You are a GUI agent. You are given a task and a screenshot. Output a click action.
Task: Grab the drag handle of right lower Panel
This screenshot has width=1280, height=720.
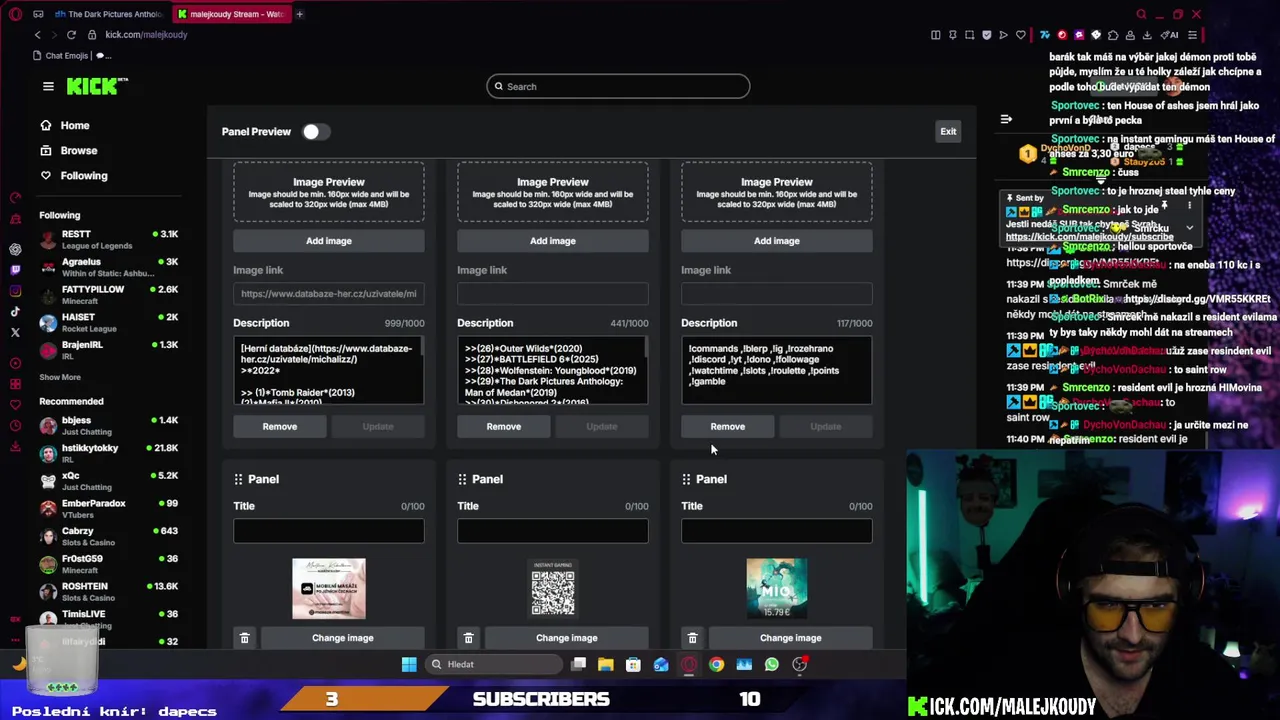click(x=686, y=479)
